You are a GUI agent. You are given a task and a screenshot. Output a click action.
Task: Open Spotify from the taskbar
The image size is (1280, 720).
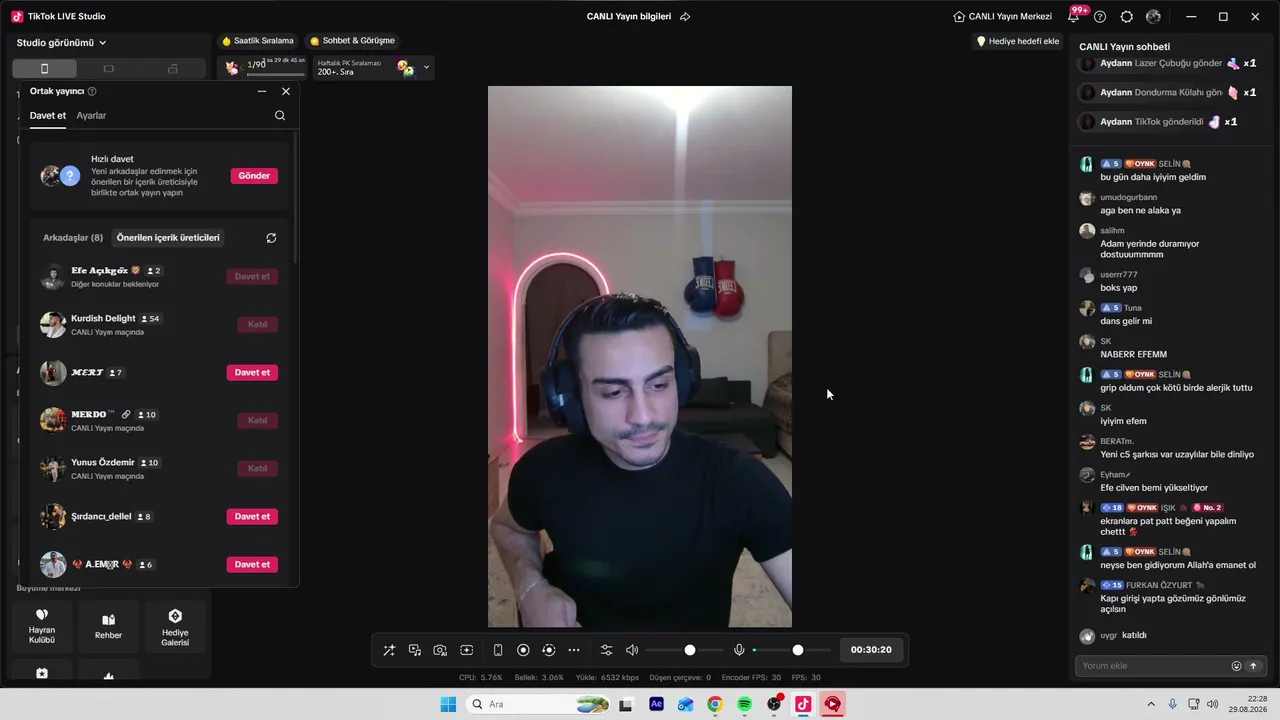(x=745, y=704)
